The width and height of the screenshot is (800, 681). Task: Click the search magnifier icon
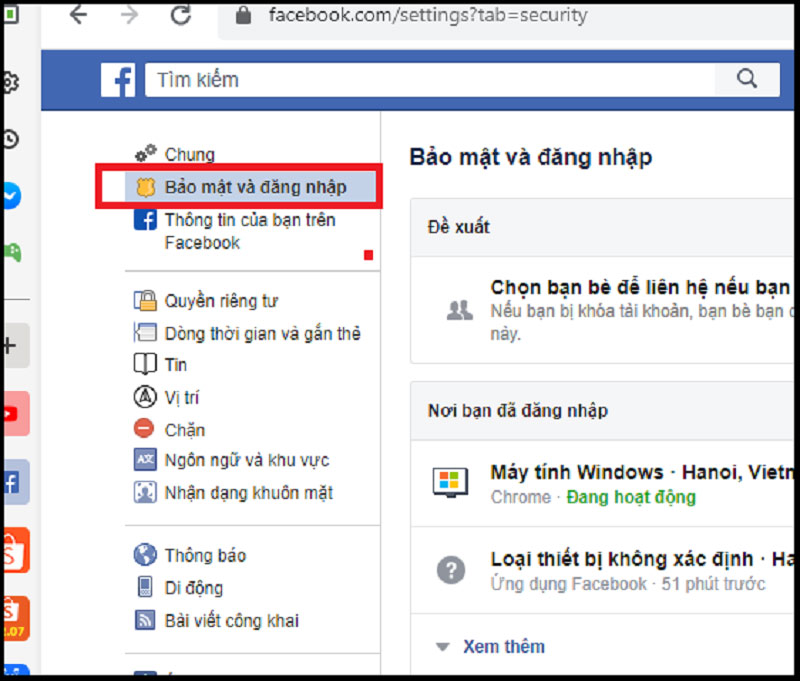749,78
